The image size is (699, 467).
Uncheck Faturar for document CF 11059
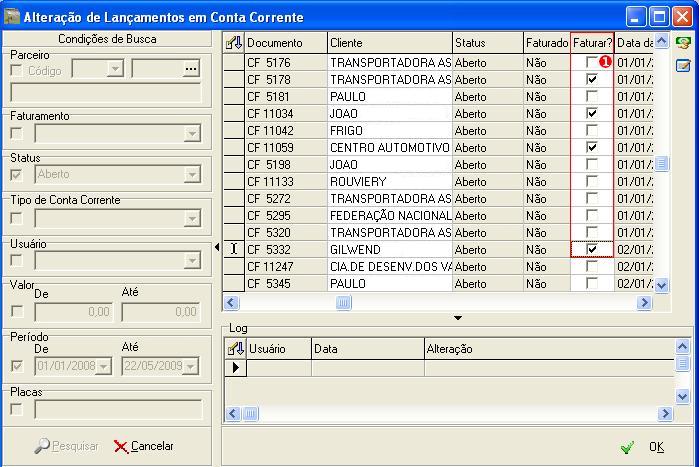592,147
